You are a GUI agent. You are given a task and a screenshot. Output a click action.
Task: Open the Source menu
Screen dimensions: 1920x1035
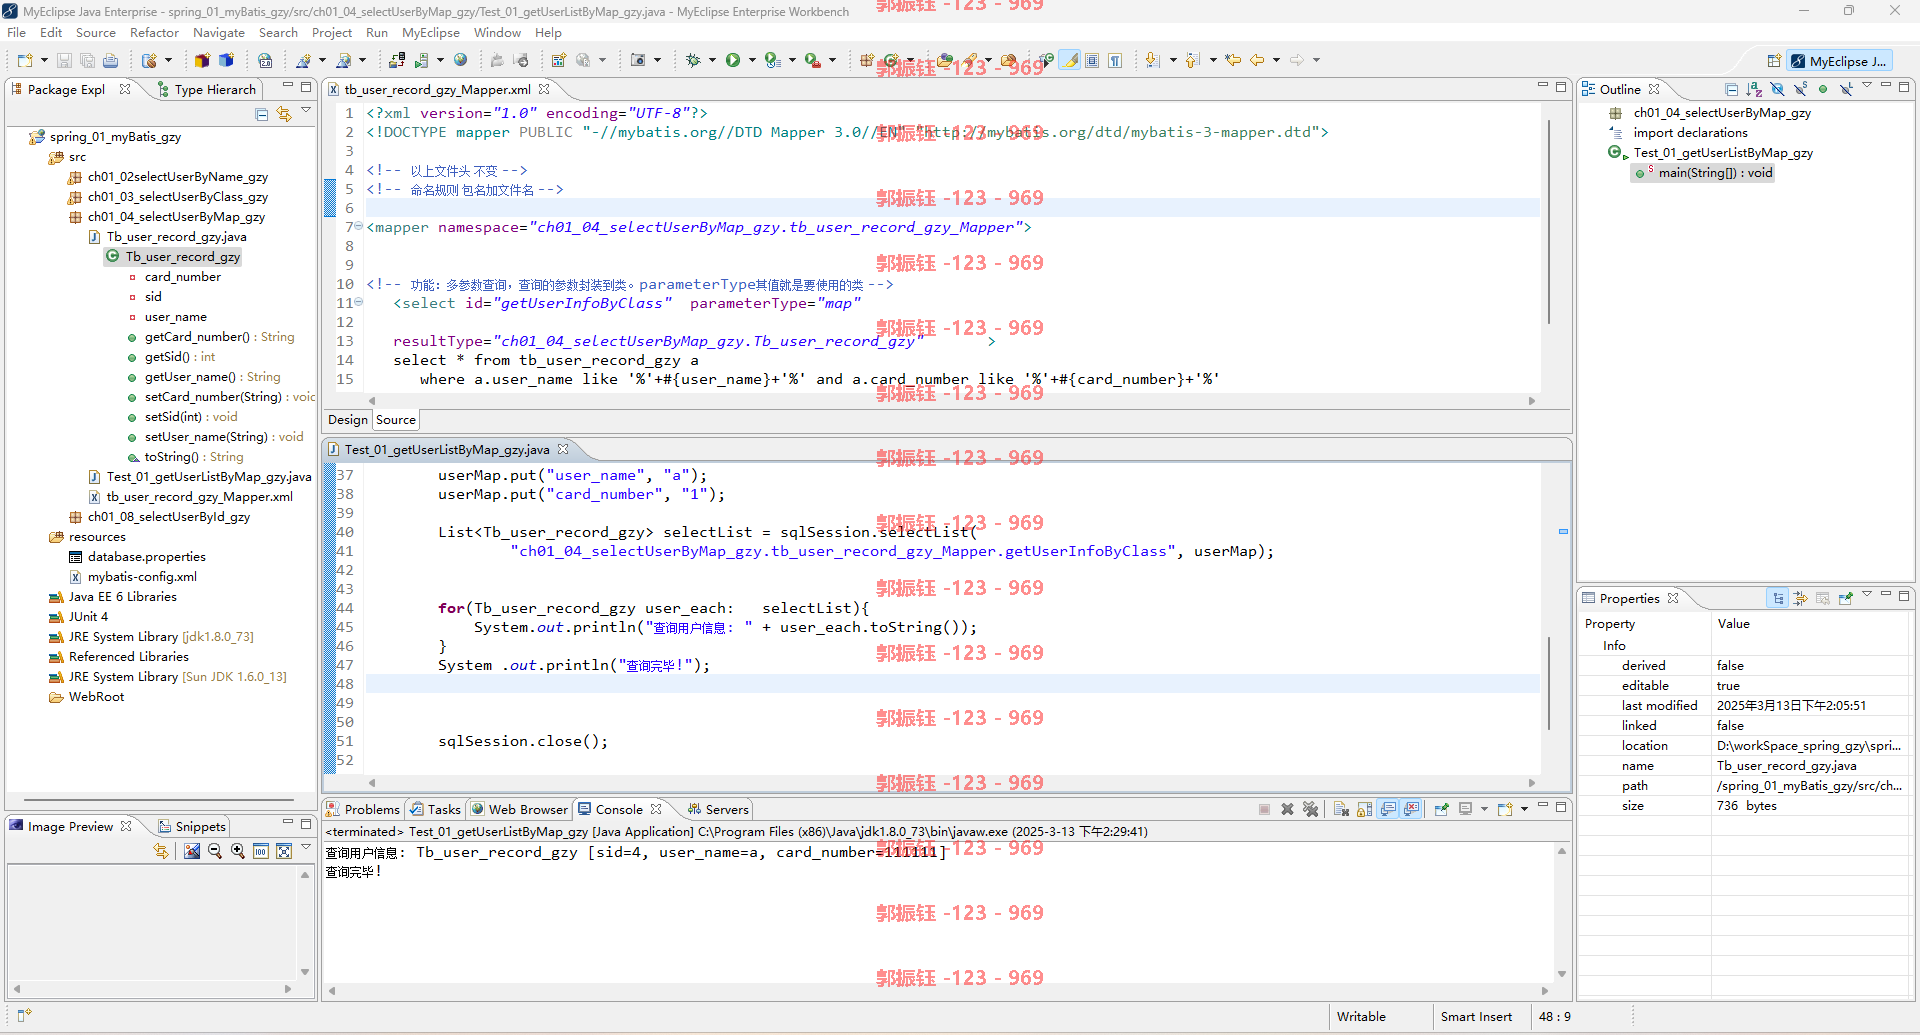(96, 33)
